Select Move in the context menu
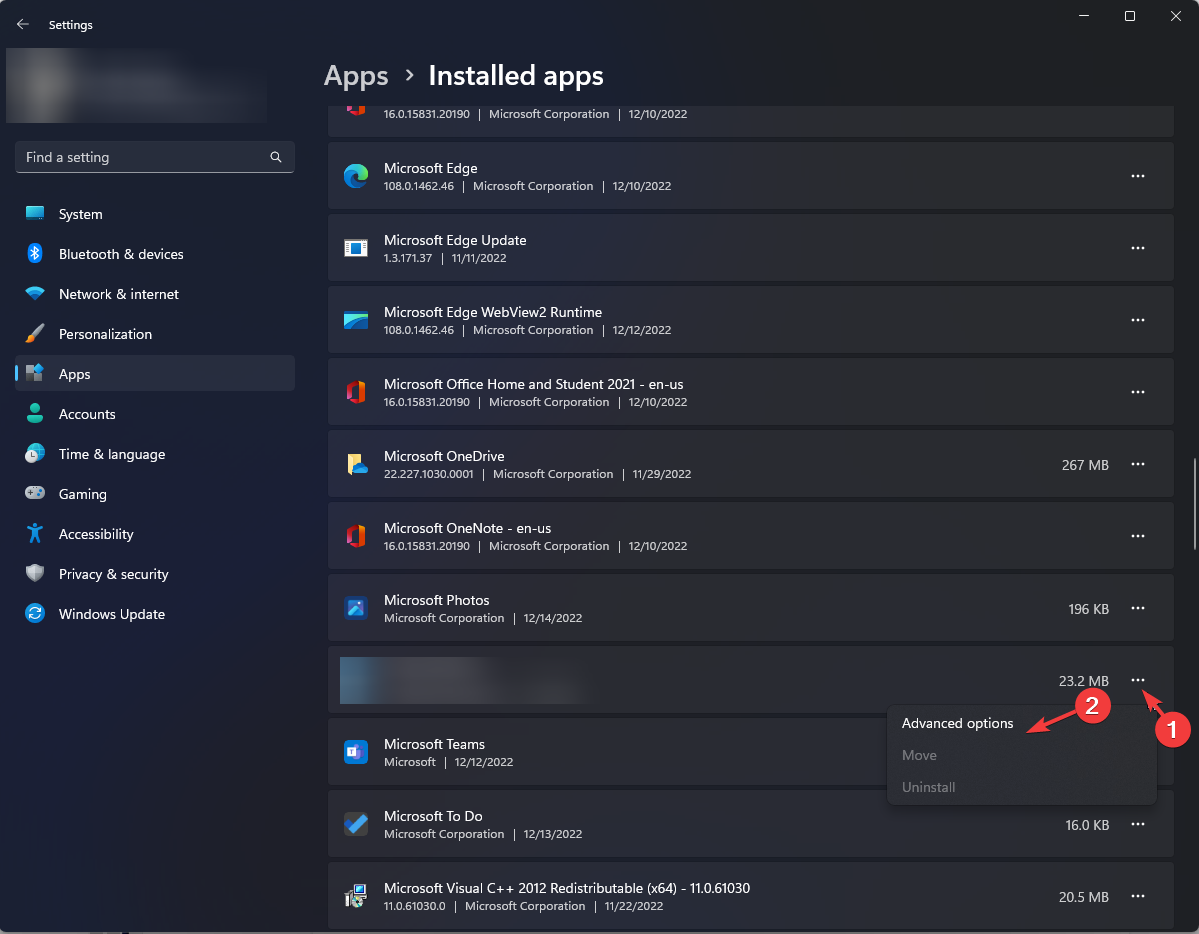This screenshot has width=1199, height=934. [x=919, y=755]
